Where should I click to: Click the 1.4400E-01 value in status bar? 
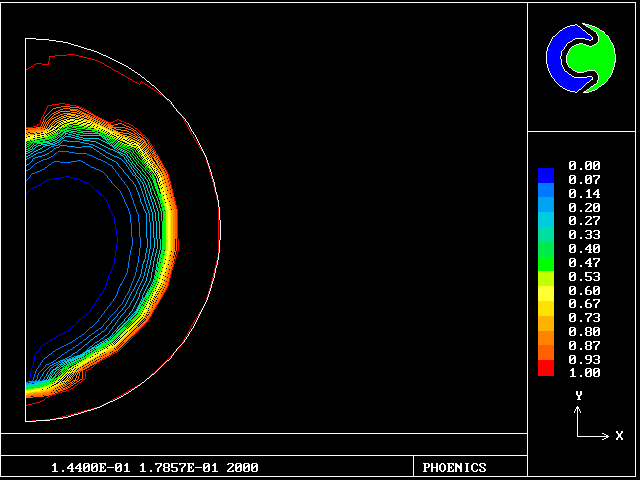coord(84,467)
